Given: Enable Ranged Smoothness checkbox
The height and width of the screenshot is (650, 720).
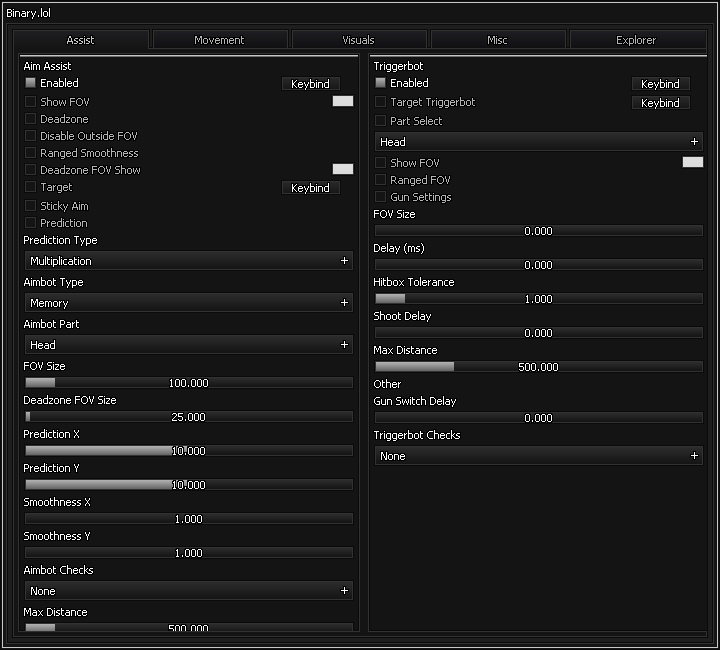Looking at the screenshot, I should point(30,153).
